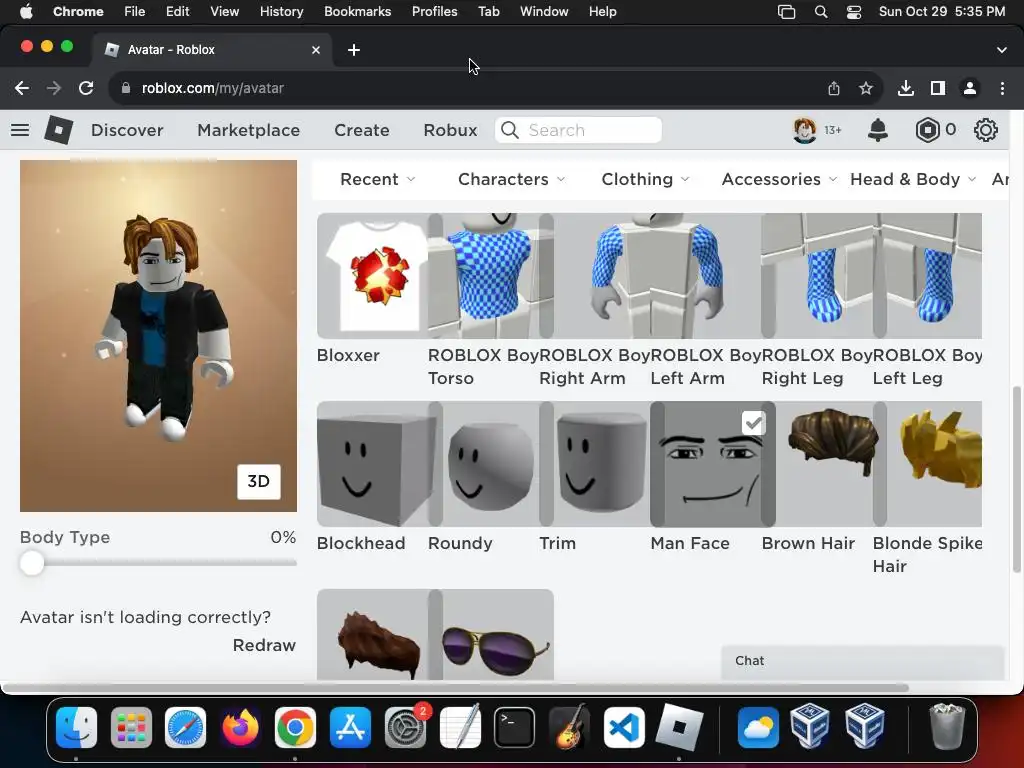Open the Roblox hamburger navigation menu

click(x=20, y=130)
